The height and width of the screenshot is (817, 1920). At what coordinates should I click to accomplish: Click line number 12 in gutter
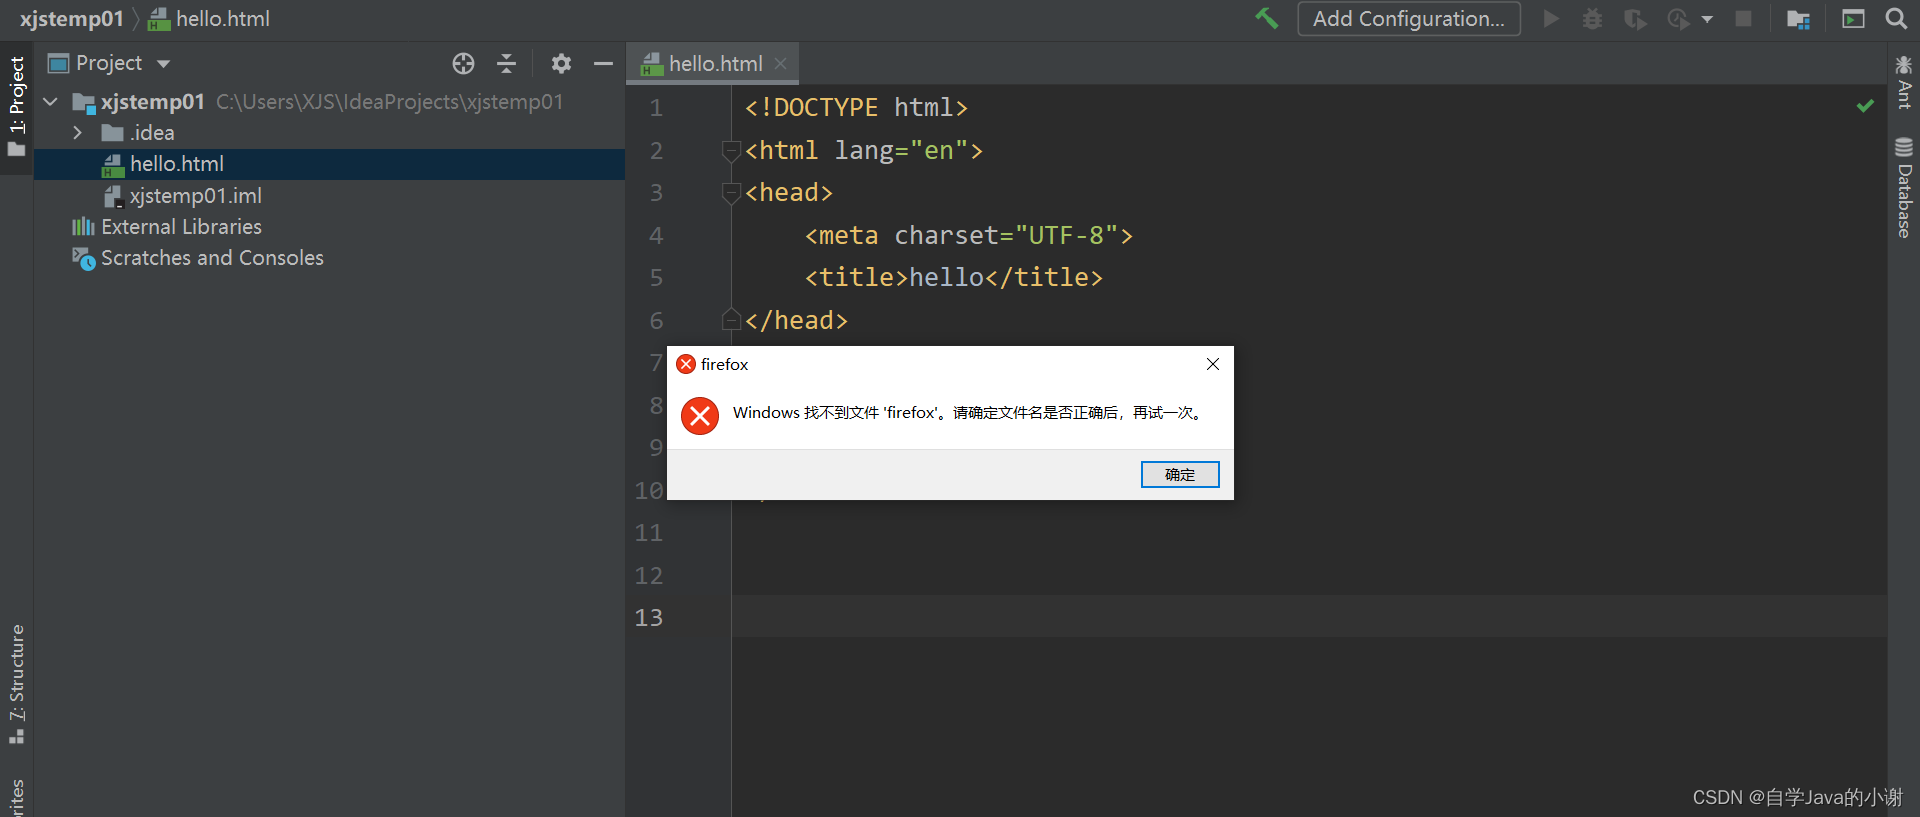(x=649, y=576)
